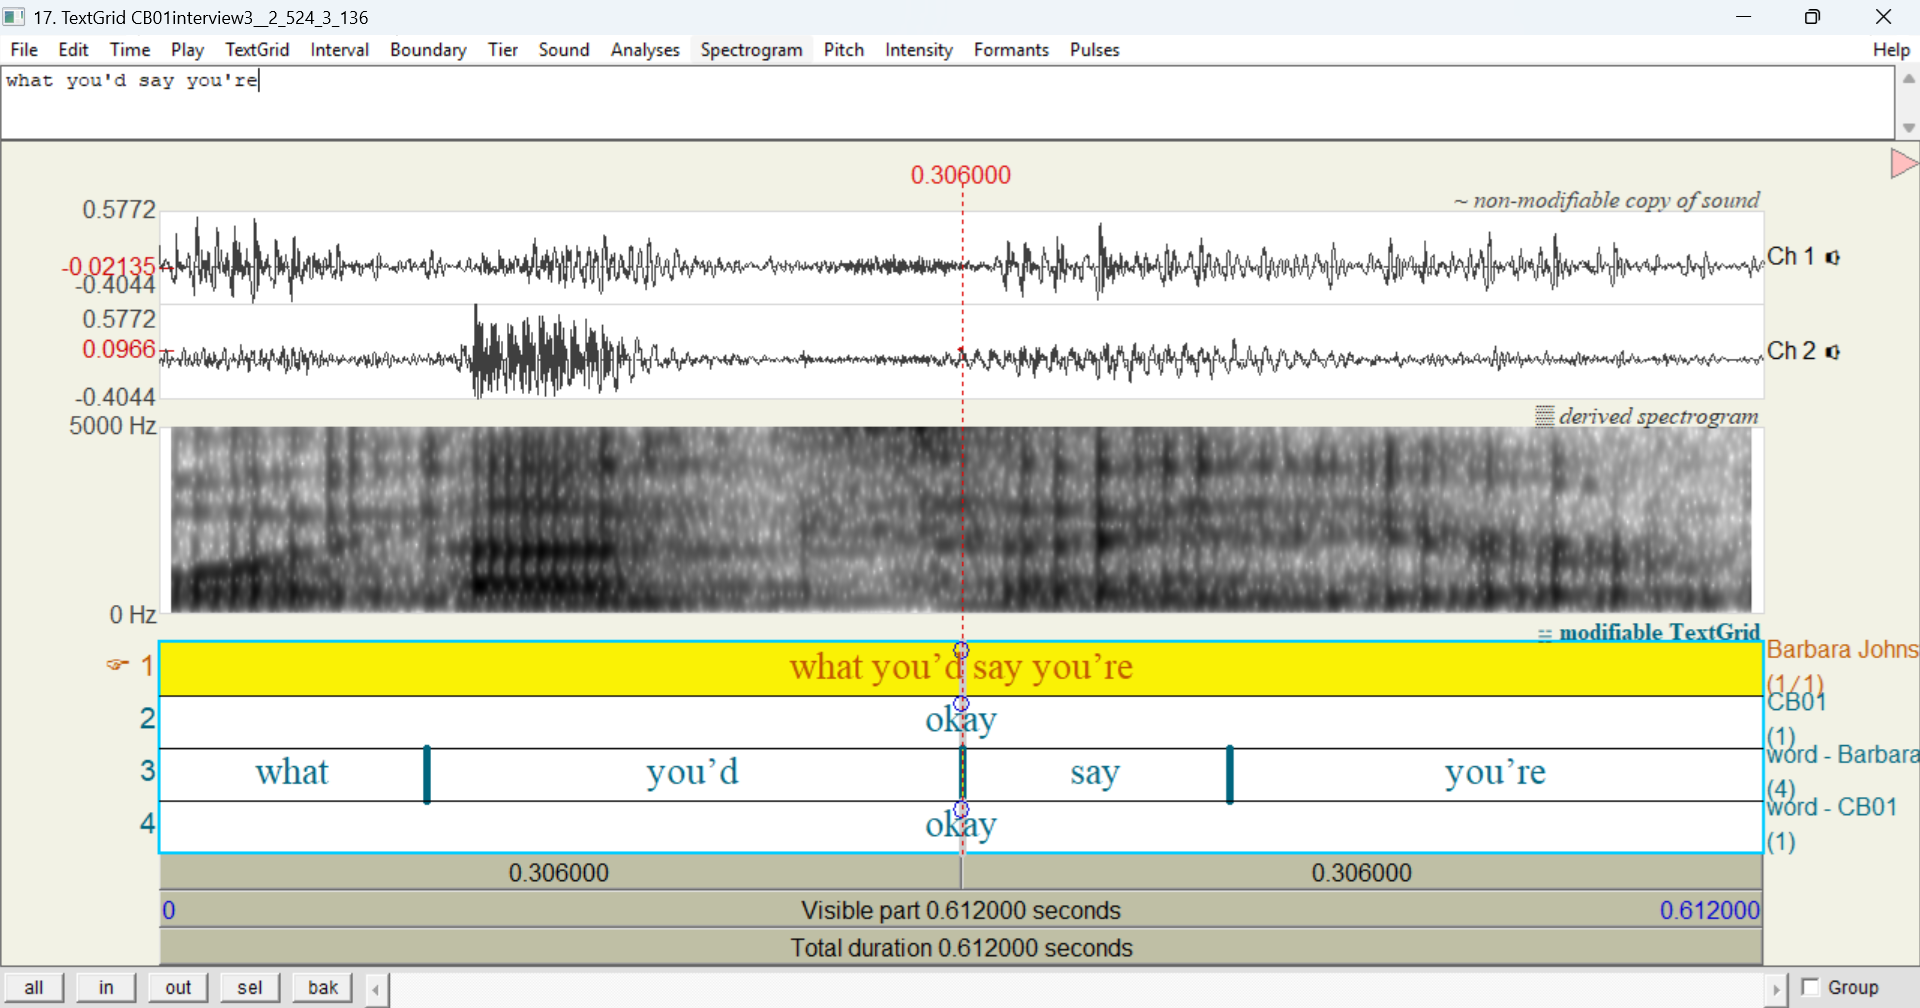
Task: Open the Pitch menu
Action: (843, 50)
